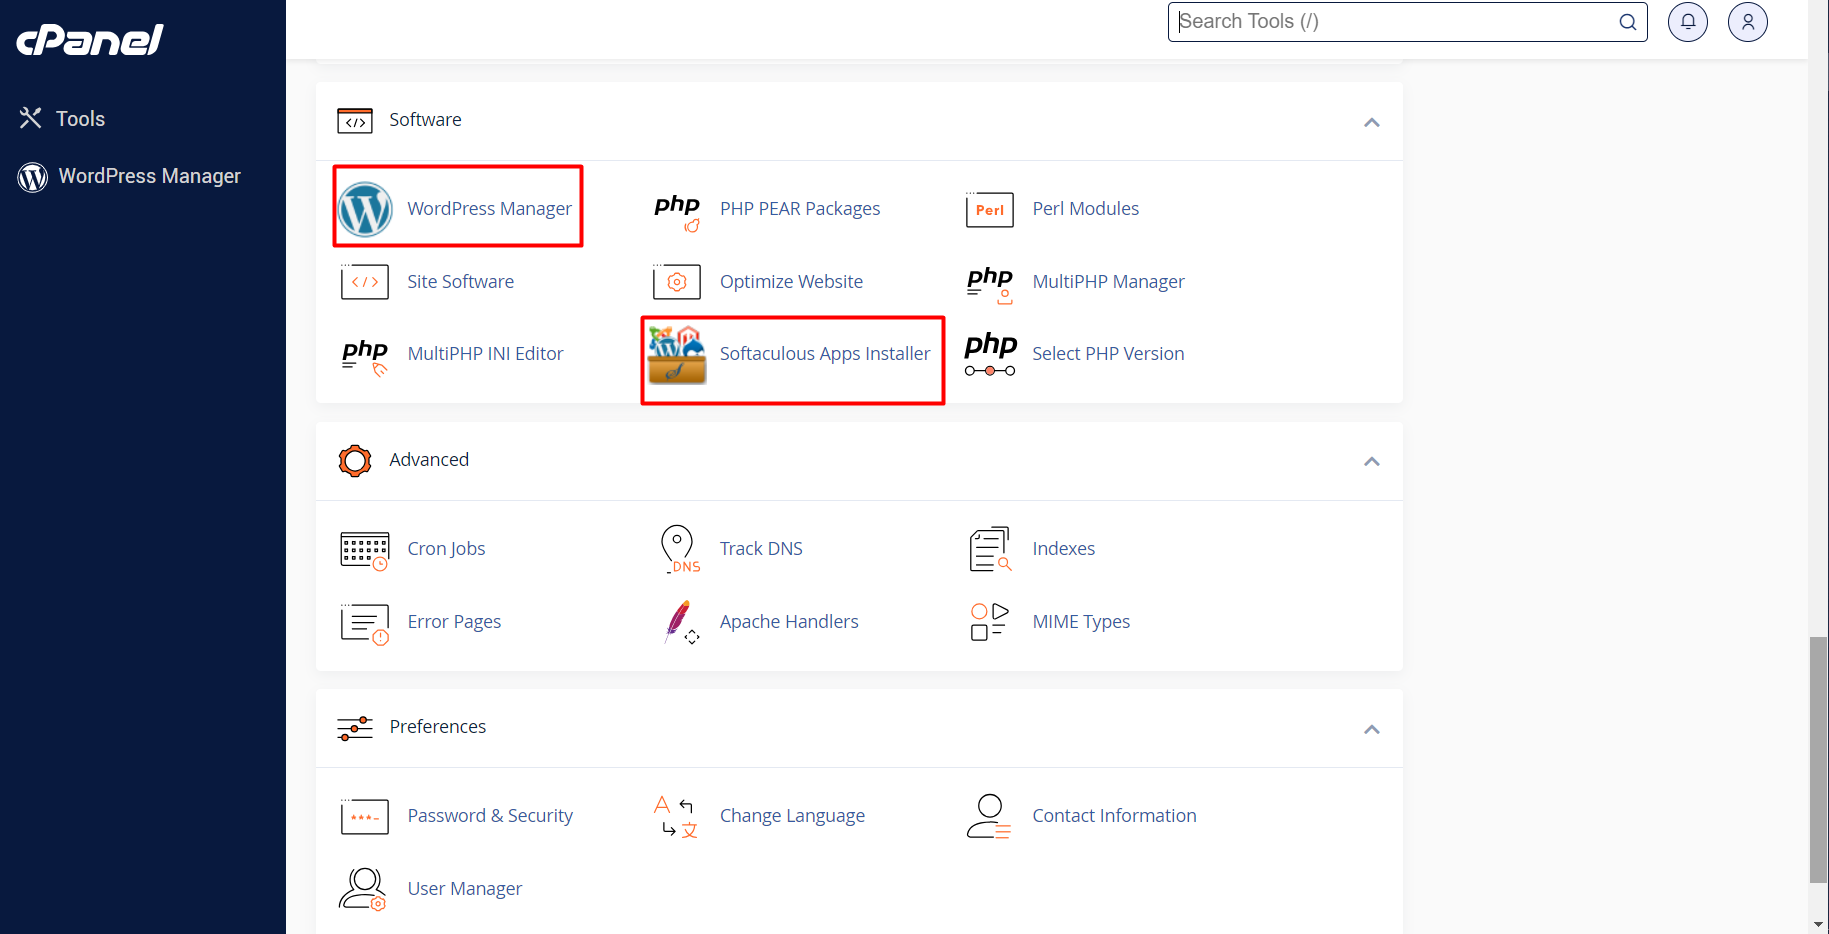Viewport: 1829px width, 934px height.
Task: Open the notifications bell icon
Action: click(x=1688, y=22)
